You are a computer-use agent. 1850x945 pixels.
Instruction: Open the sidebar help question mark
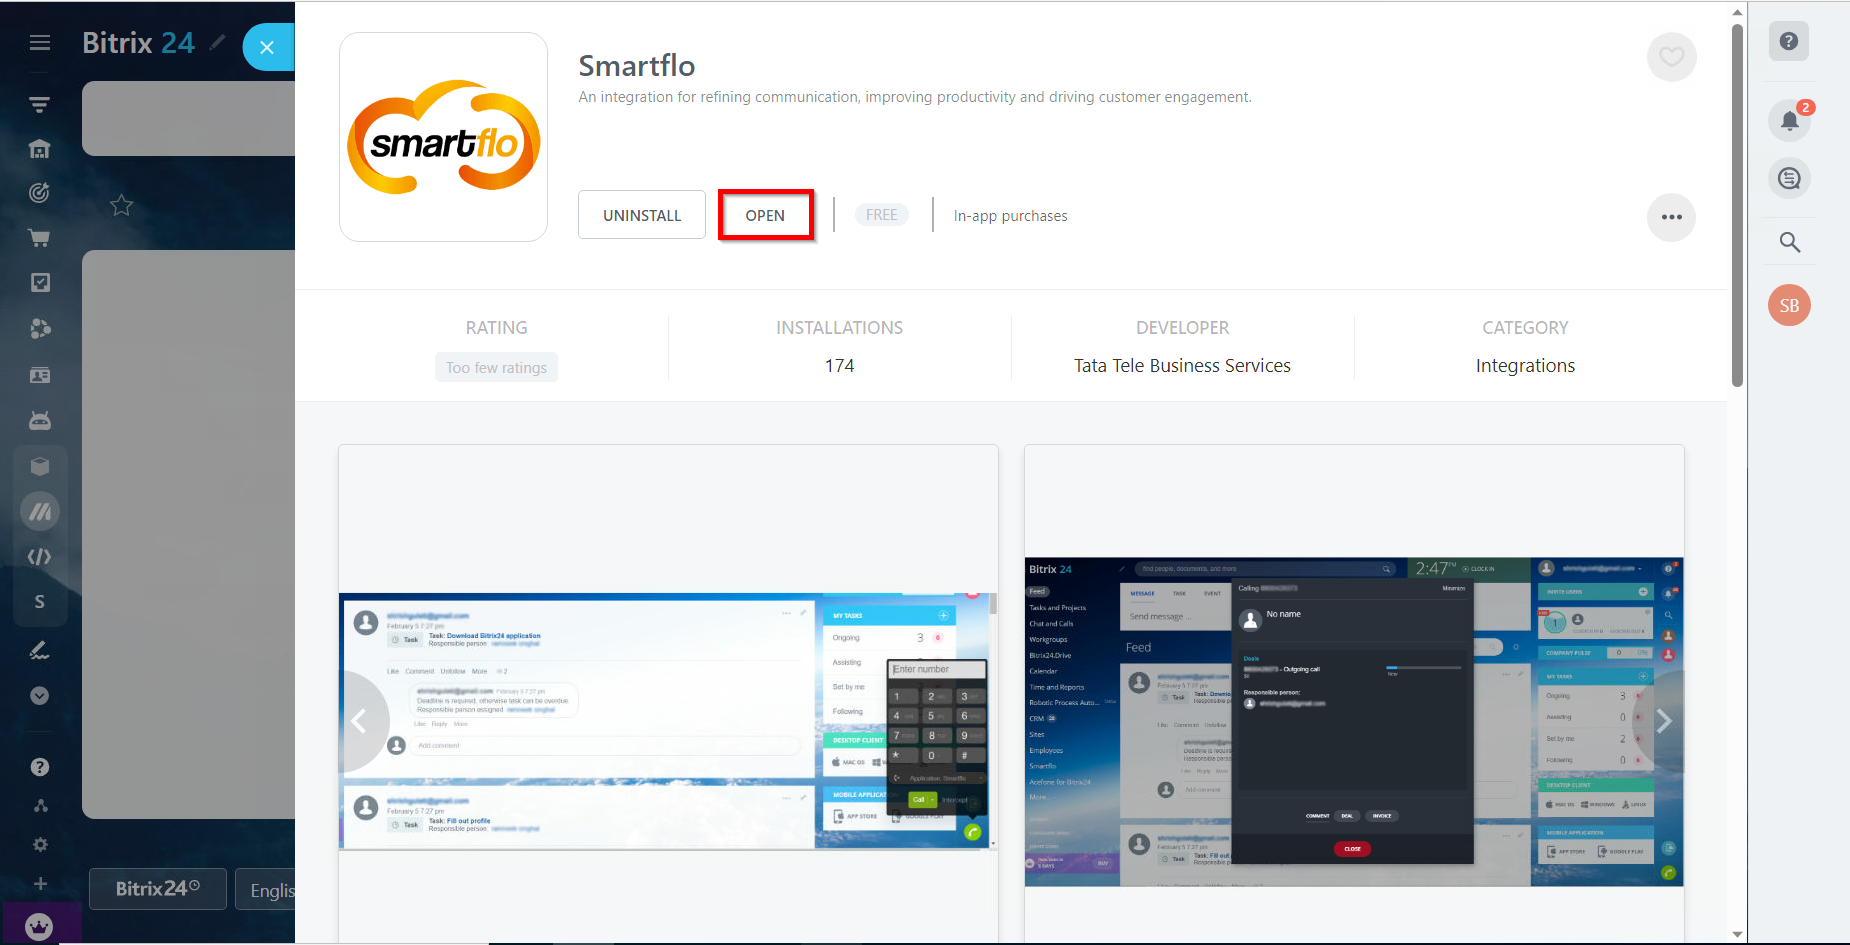pyautogui.click(x=40, y=767)
